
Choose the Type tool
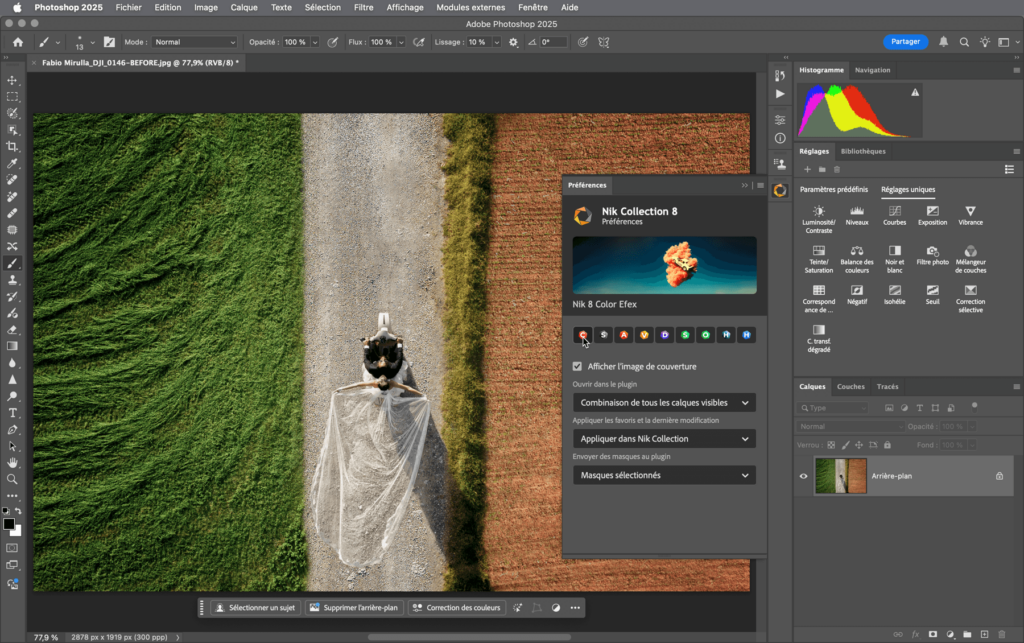[12, 413]
